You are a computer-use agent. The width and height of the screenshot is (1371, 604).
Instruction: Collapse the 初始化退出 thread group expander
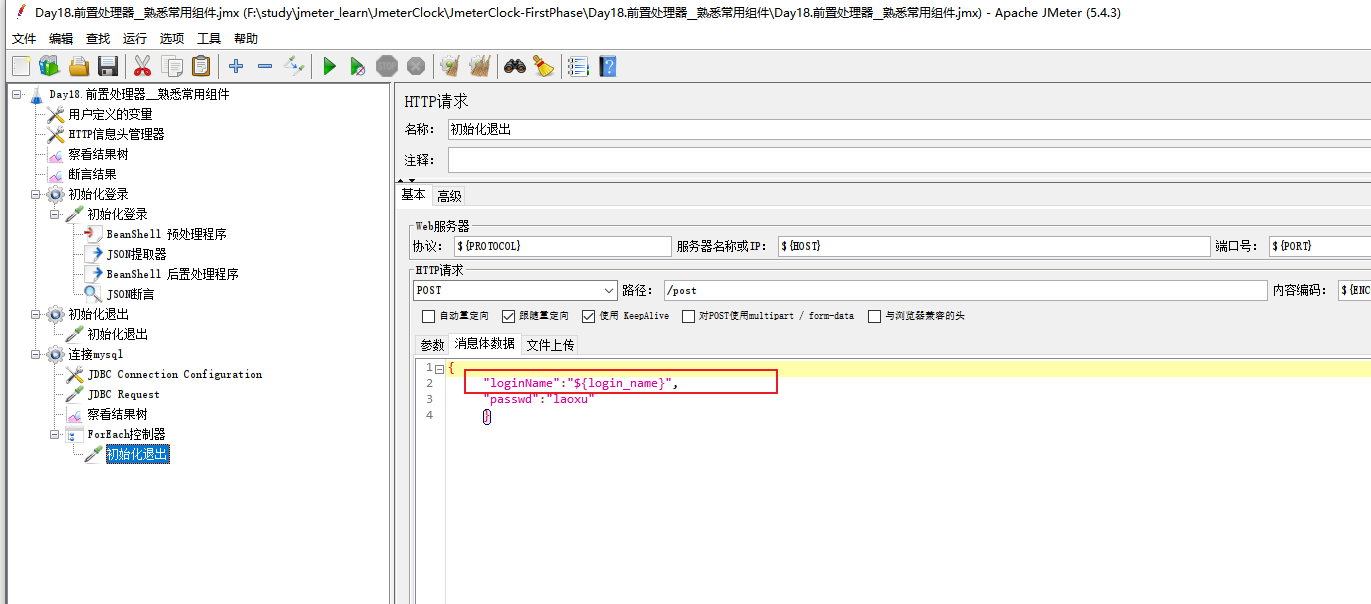[x=36, y=314]
